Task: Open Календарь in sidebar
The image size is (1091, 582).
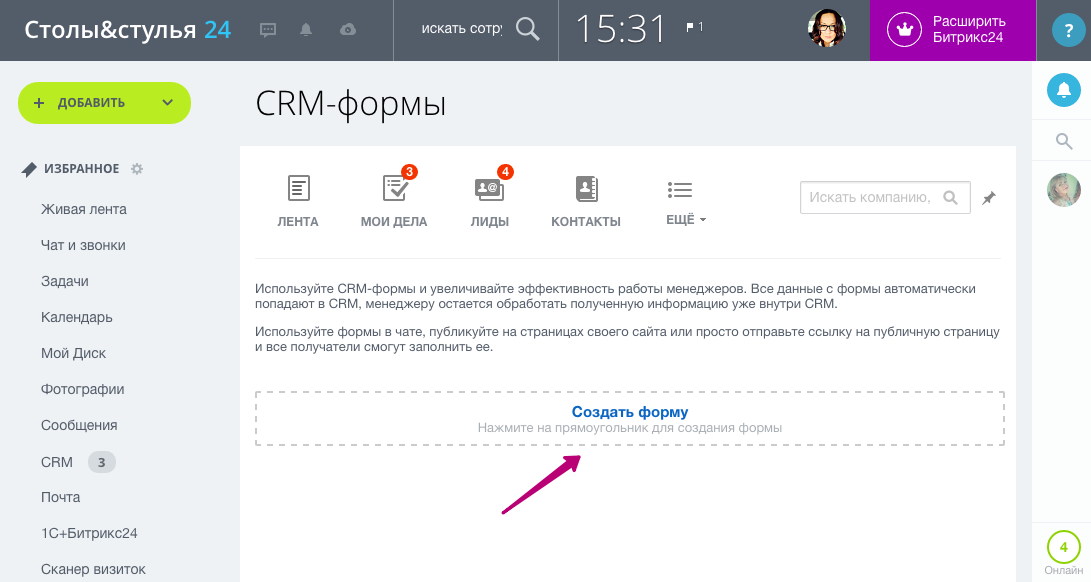Action: (x=77, y=317)
